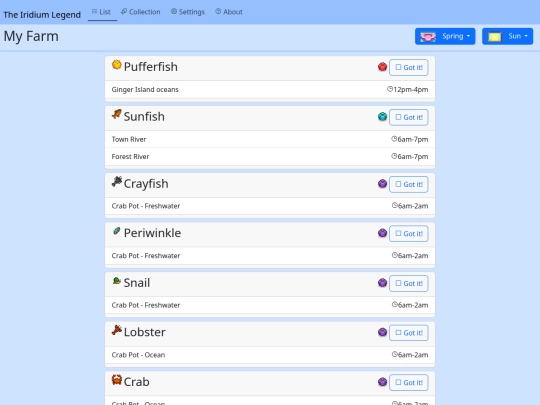Click Ginger Island oceans location
The width and height of the screenshot is (540, 405).
145,90
